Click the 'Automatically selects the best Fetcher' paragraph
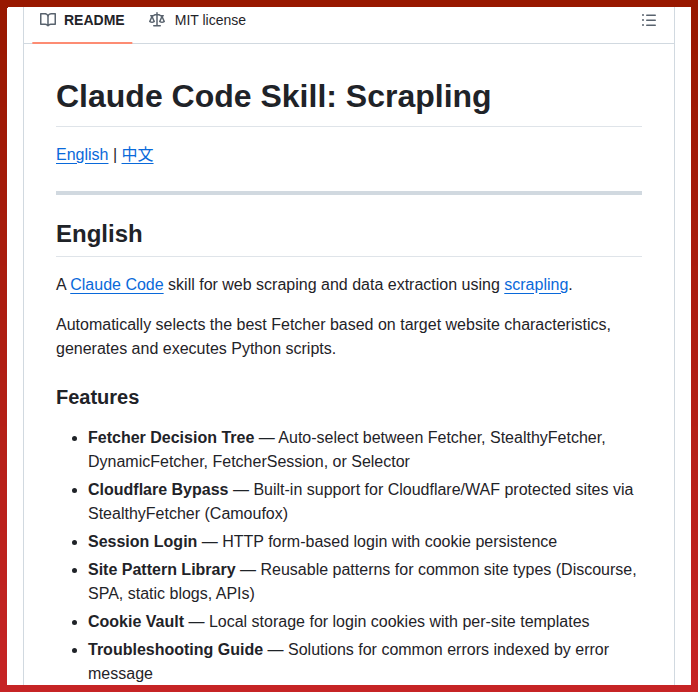698x692 pixels. [x=333, y=336]
